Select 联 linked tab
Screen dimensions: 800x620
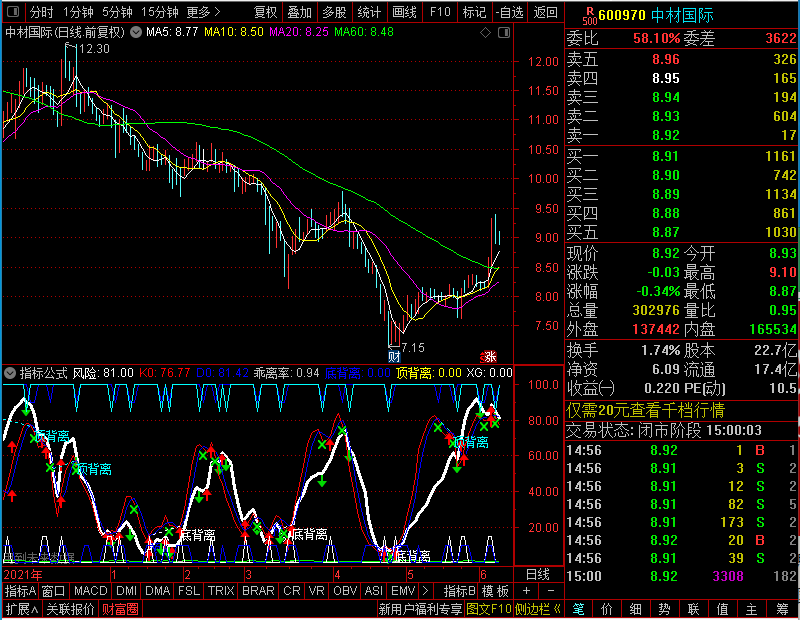click(x=693, y=609)
